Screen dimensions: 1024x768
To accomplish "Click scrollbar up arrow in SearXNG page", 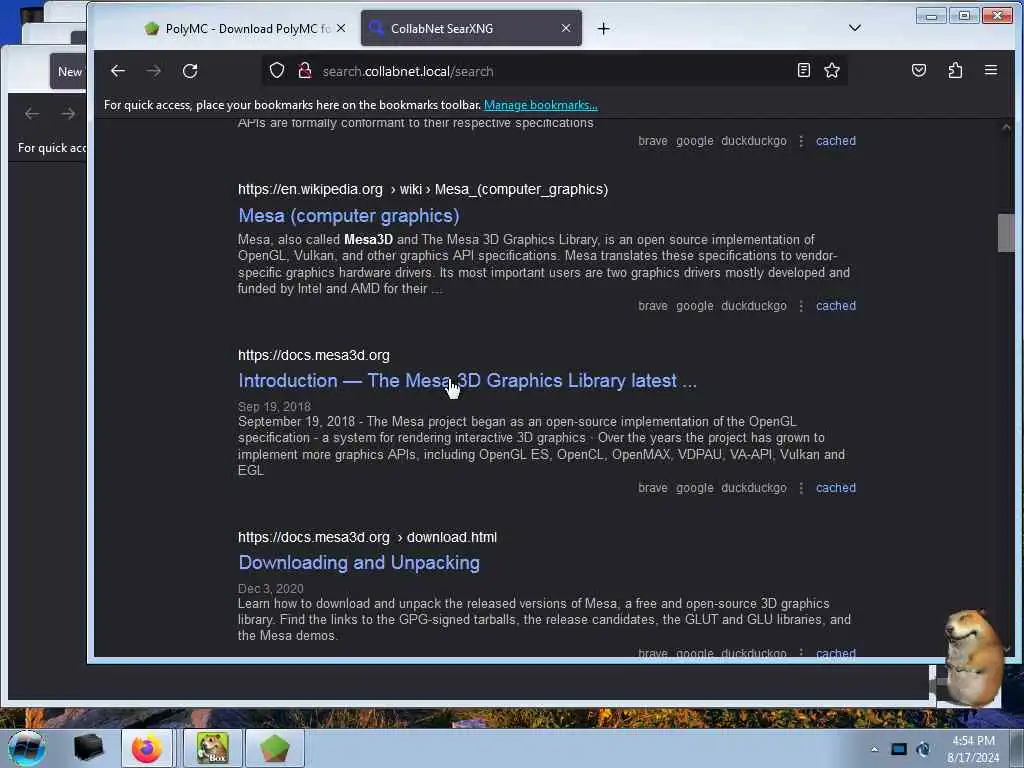I will point(1006,127).
